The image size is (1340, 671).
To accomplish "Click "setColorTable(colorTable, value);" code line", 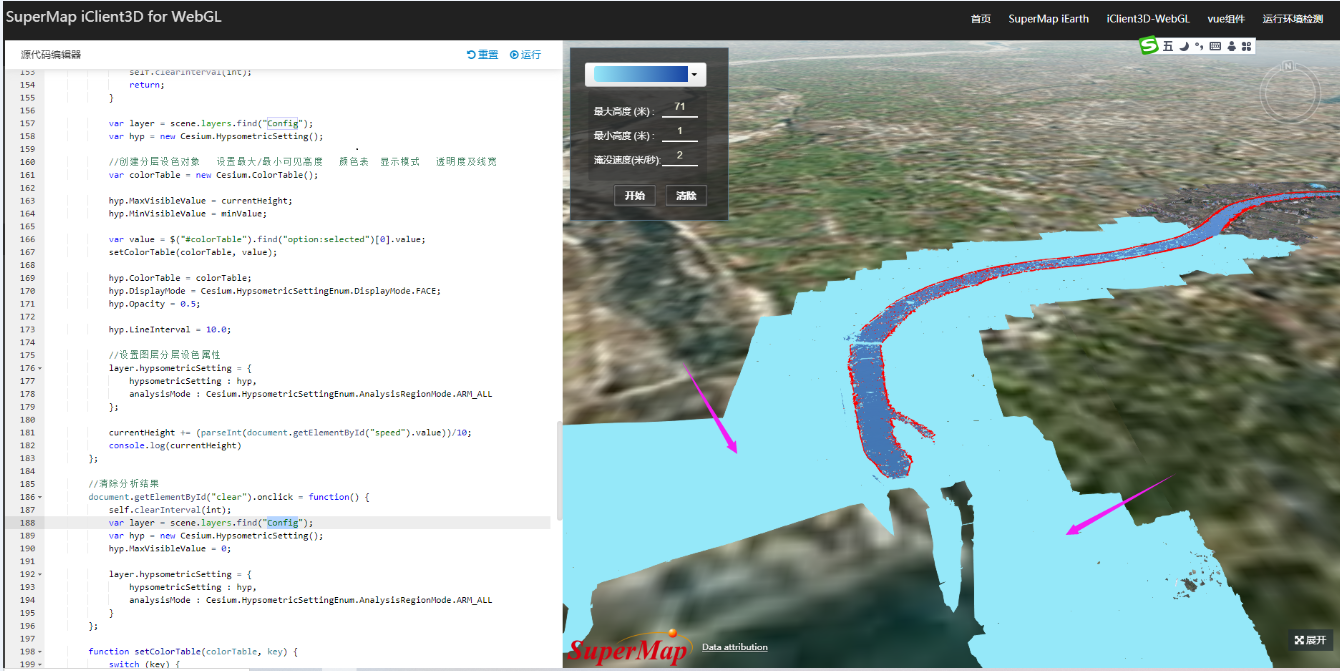I will coord(192,252).
